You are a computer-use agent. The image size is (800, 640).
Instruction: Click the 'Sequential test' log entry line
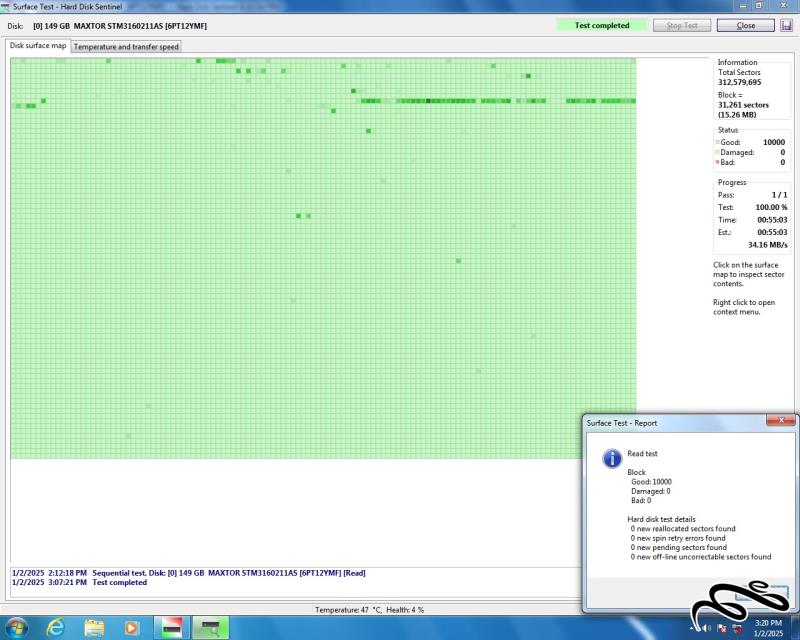[x=189, y=573]
